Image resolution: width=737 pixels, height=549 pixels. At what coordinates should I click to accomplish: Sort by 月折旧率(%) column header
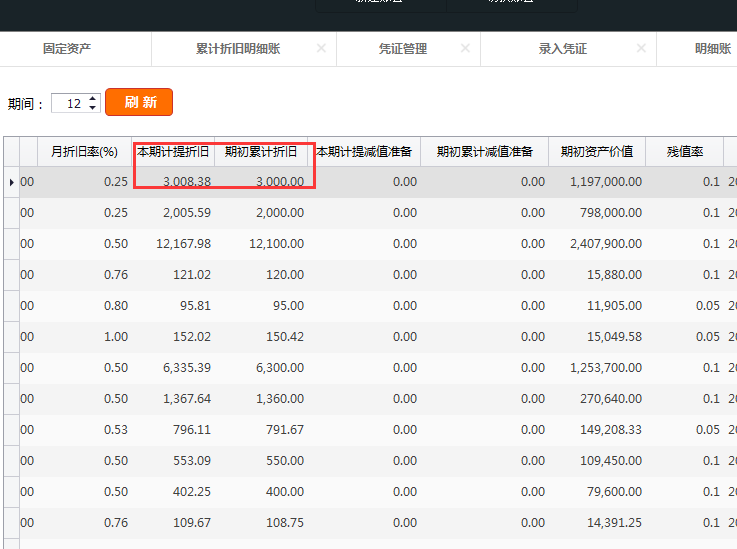pos(84,152)
